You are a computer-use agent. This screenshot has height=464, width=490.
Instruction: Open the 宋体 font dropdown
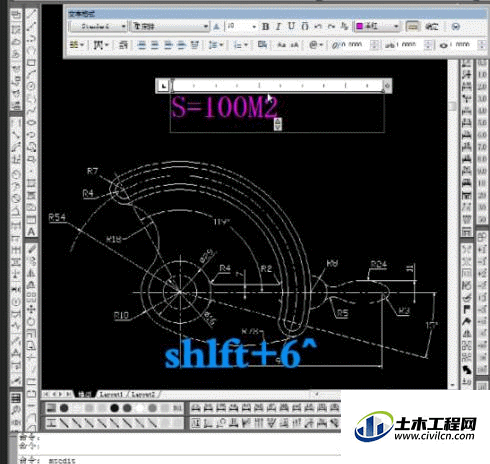(x=170, y=26)
